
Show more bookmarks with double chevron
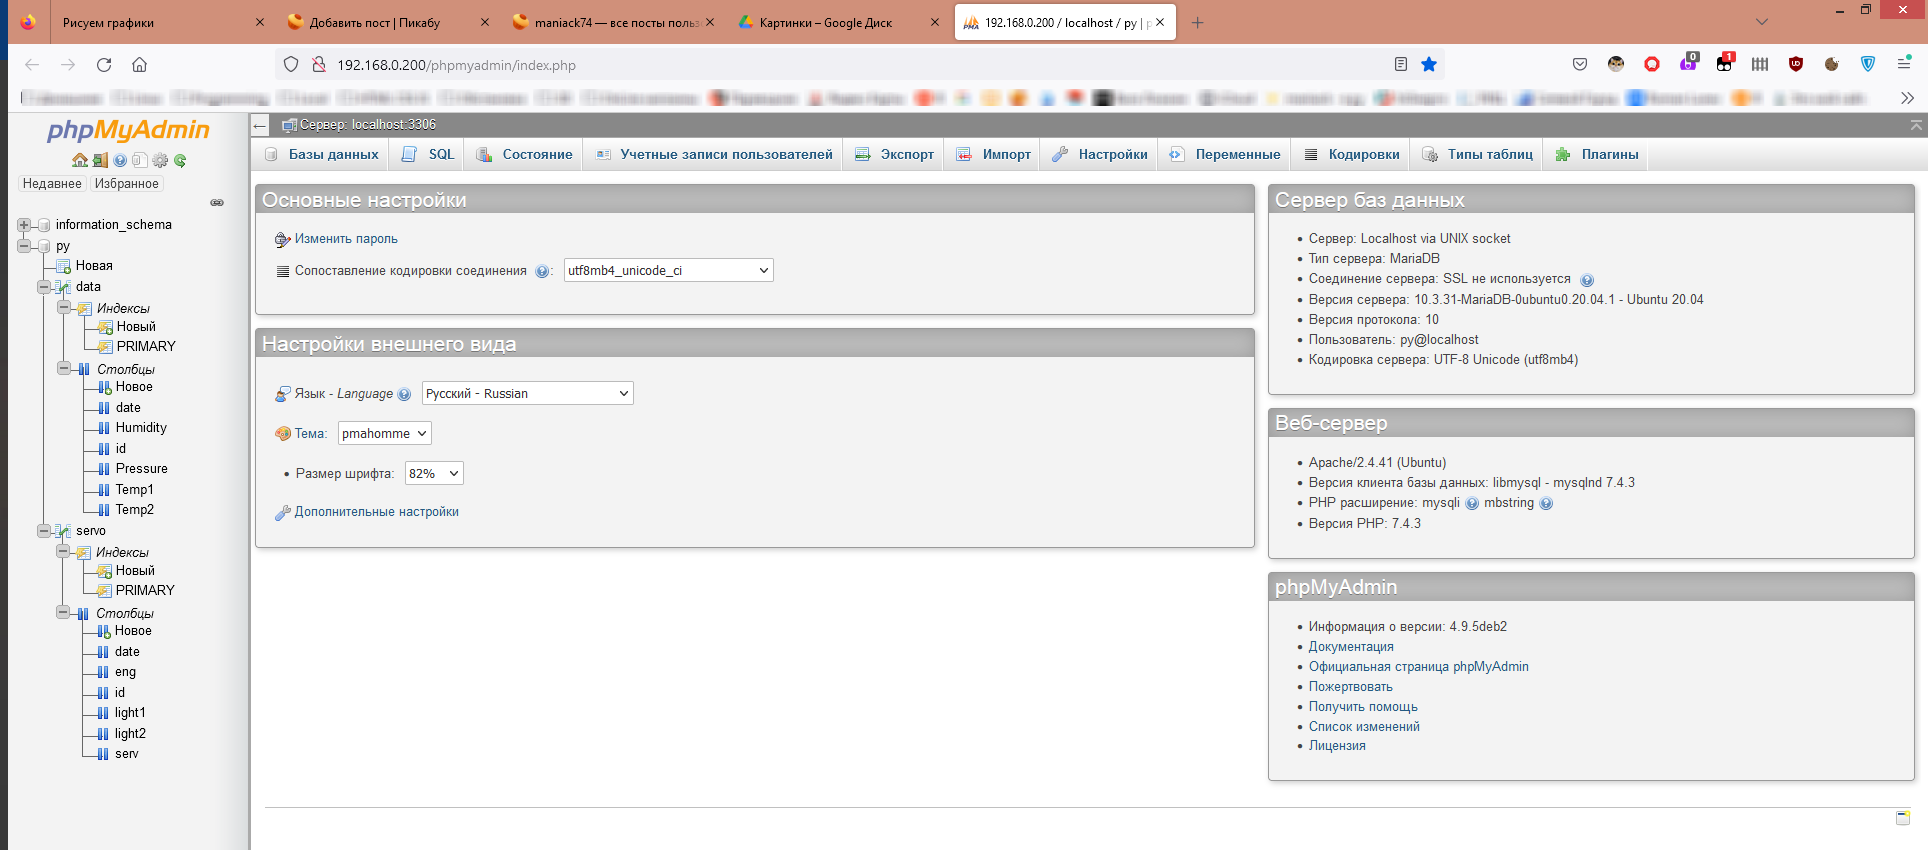point(1907,98)
